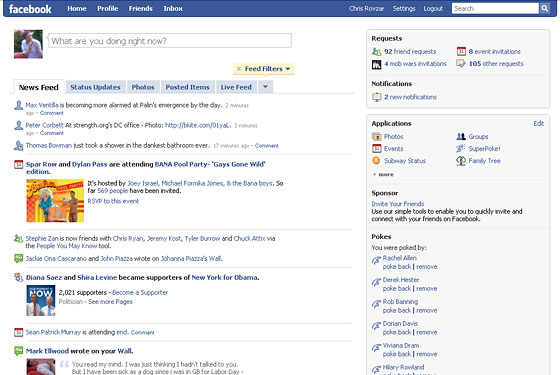Click the friends icon beside Stephie Zan story

click(19, 239)
